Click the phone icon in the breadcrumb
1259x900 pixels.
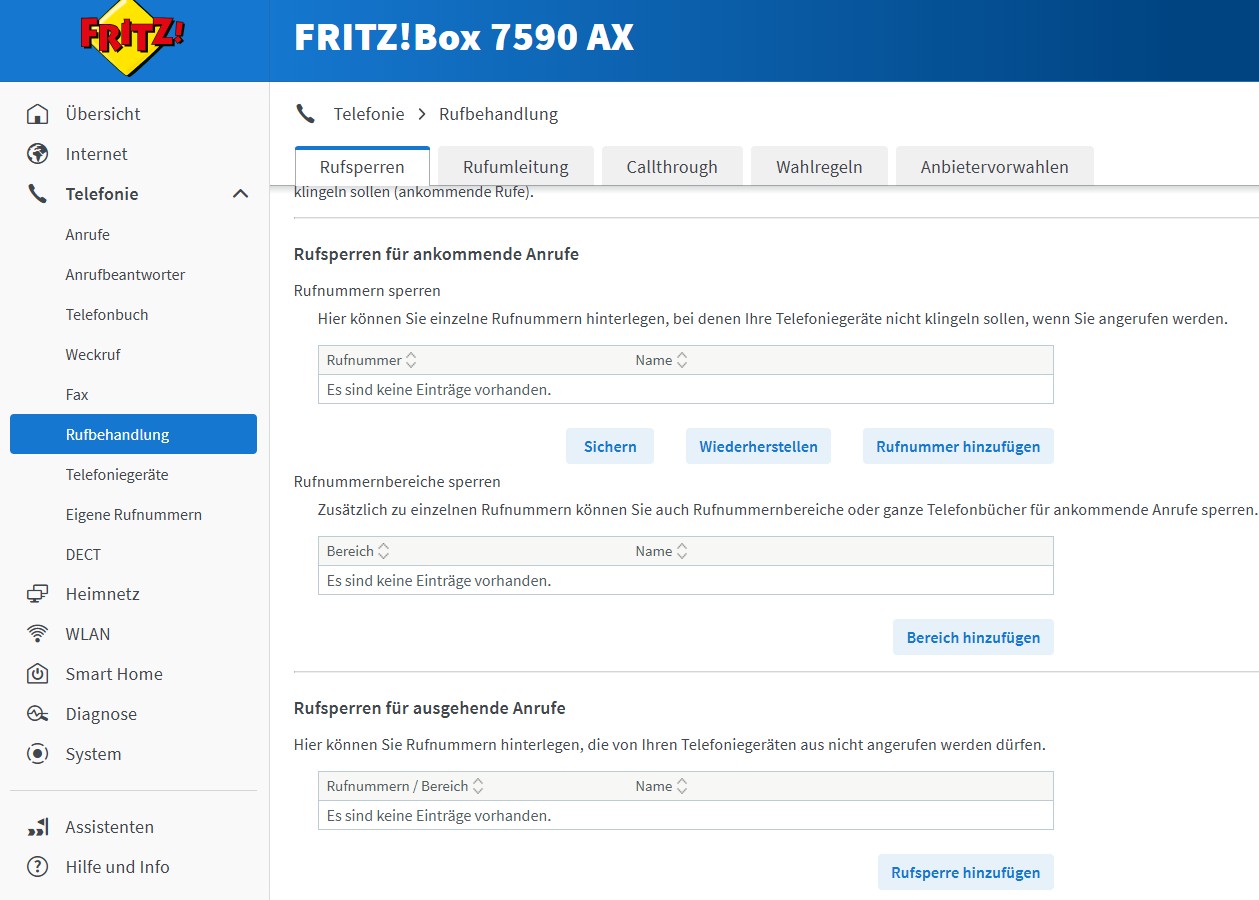[x=305, y=114]
